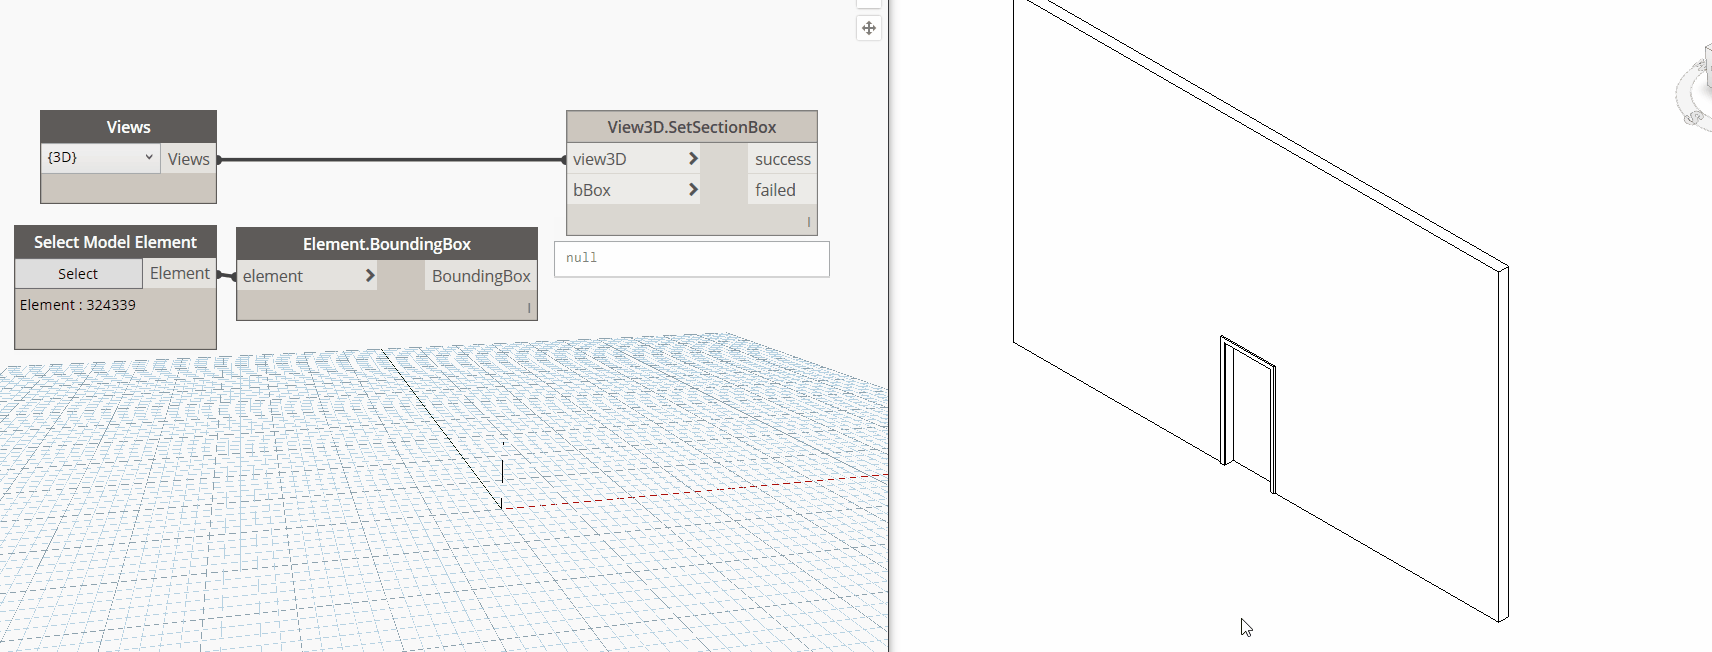Viewport: 1712px width, 652px height.
Task: Click the chevron beside the view3D input
Action: pyautogui.click(x=693, y=159)
